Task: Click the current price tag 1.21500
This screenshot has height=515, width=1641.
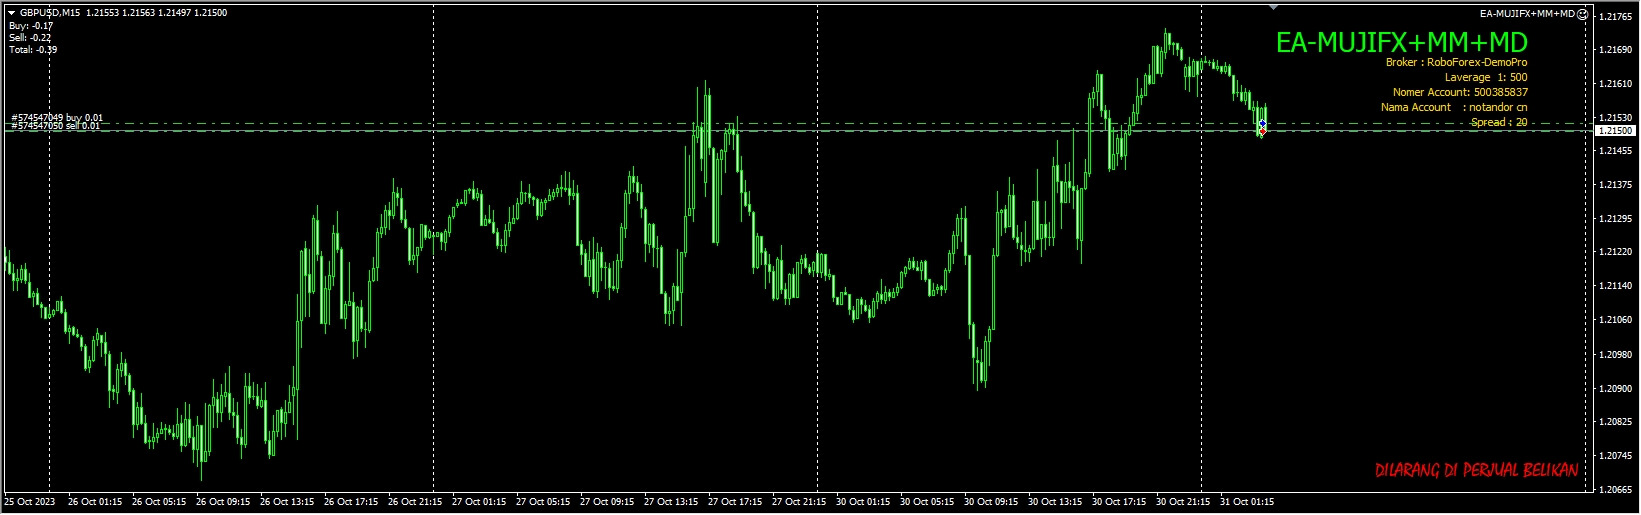Action: (x=1616, y=131)
